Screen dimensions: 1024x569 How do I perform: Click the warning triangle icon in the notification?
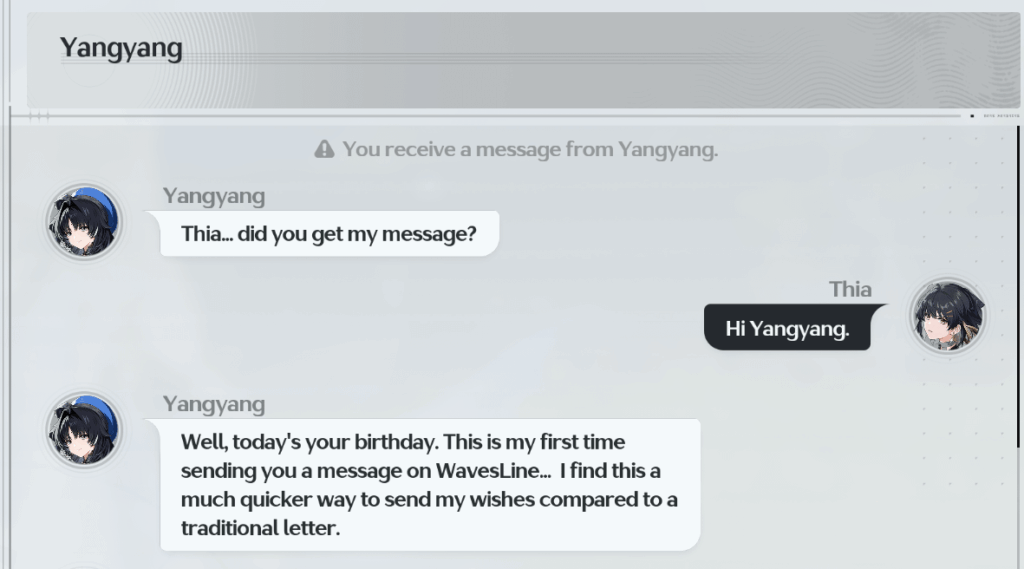click(x=324, y=150)
